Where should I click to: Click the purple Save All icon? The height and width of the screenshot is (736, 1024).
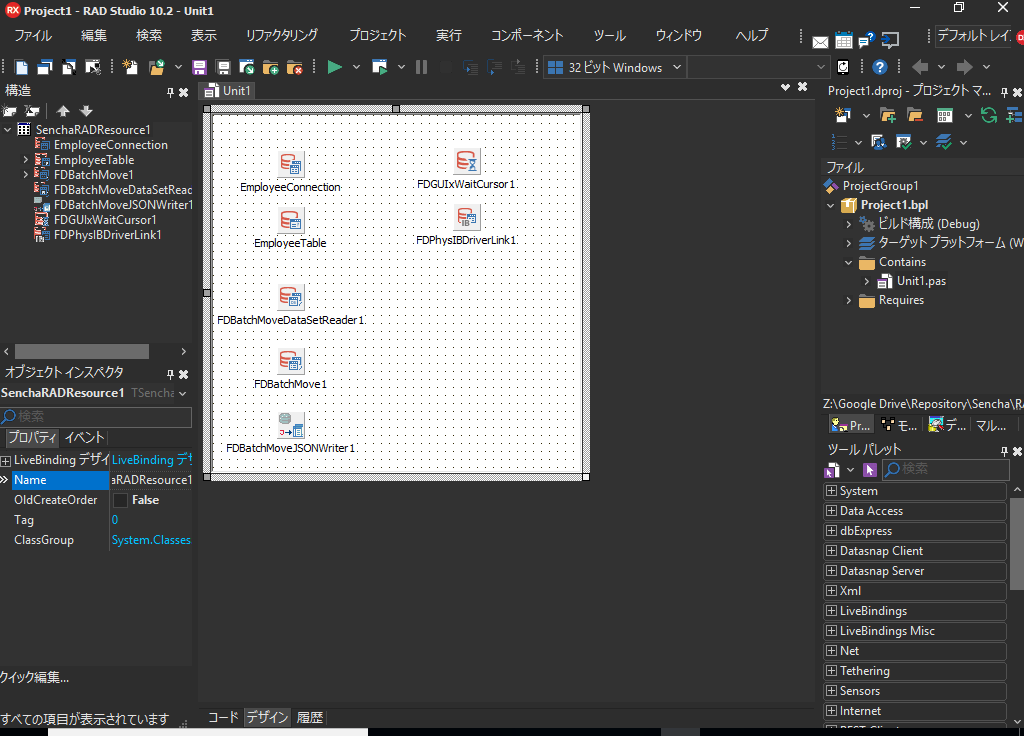tap(199, 67)
